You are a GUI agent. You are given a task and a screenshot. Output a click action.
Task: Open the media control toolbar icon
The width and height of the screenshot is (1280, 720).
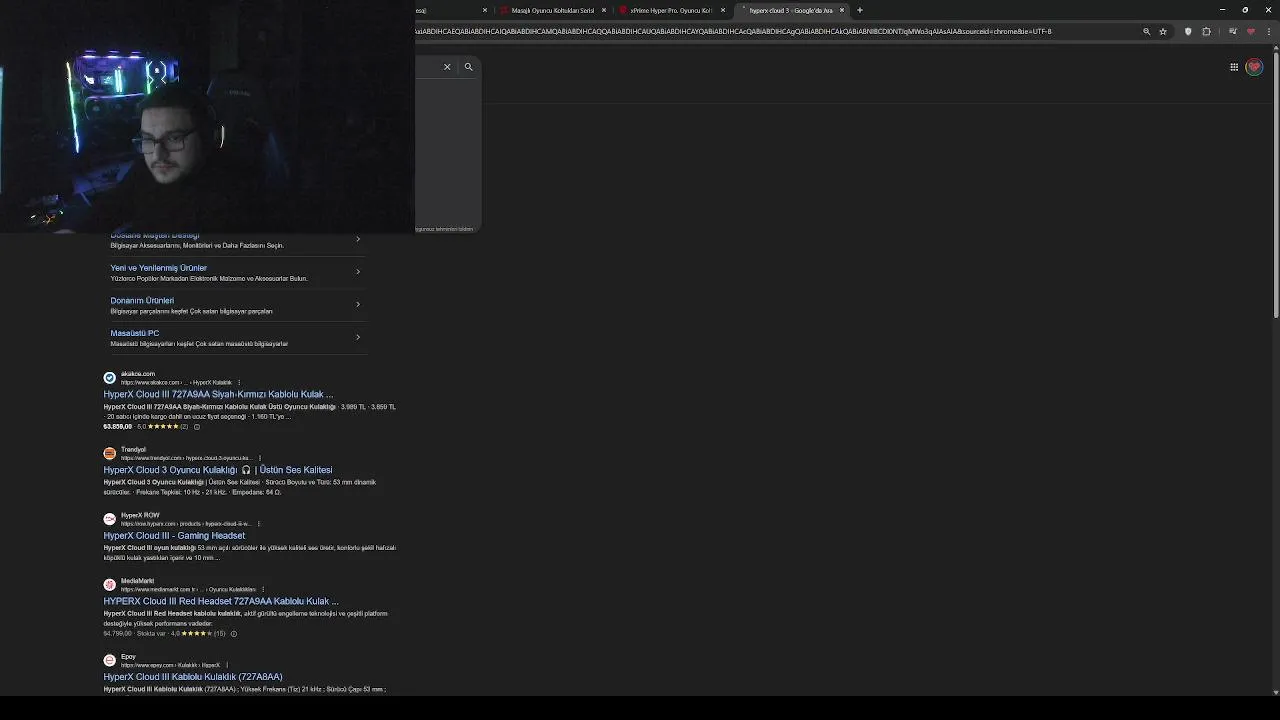(1232, 31)
